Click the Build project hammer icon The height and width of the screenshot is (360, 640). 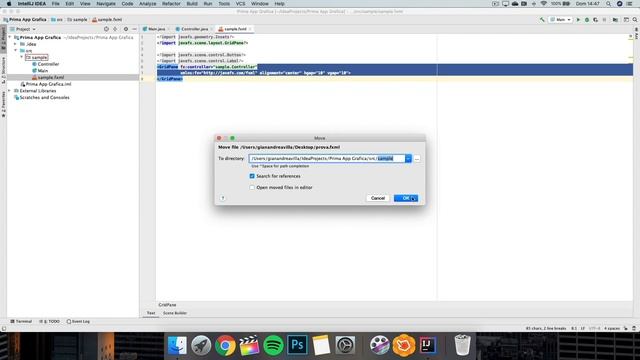542,20
